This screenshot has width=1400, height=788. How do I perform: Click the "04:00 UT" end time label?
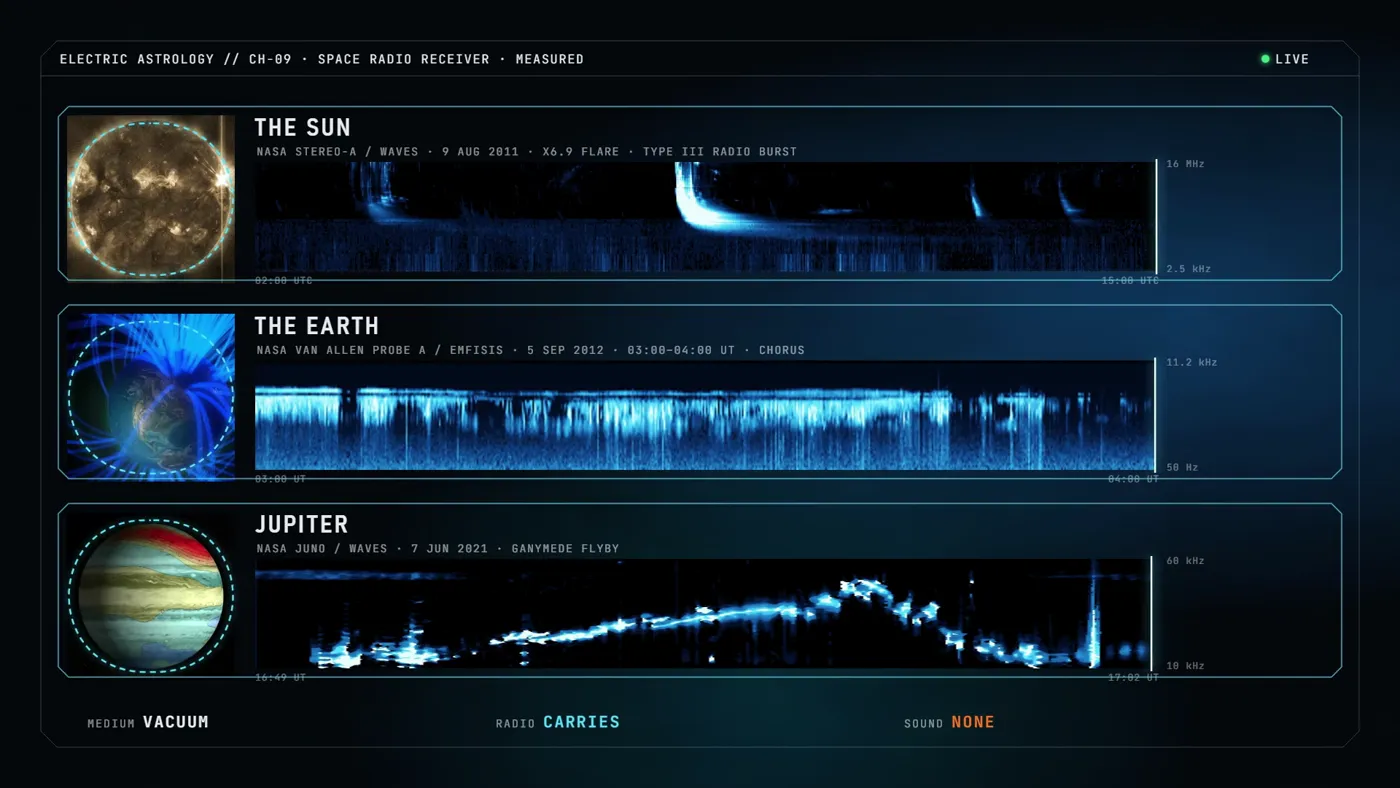pos(1133,479)
